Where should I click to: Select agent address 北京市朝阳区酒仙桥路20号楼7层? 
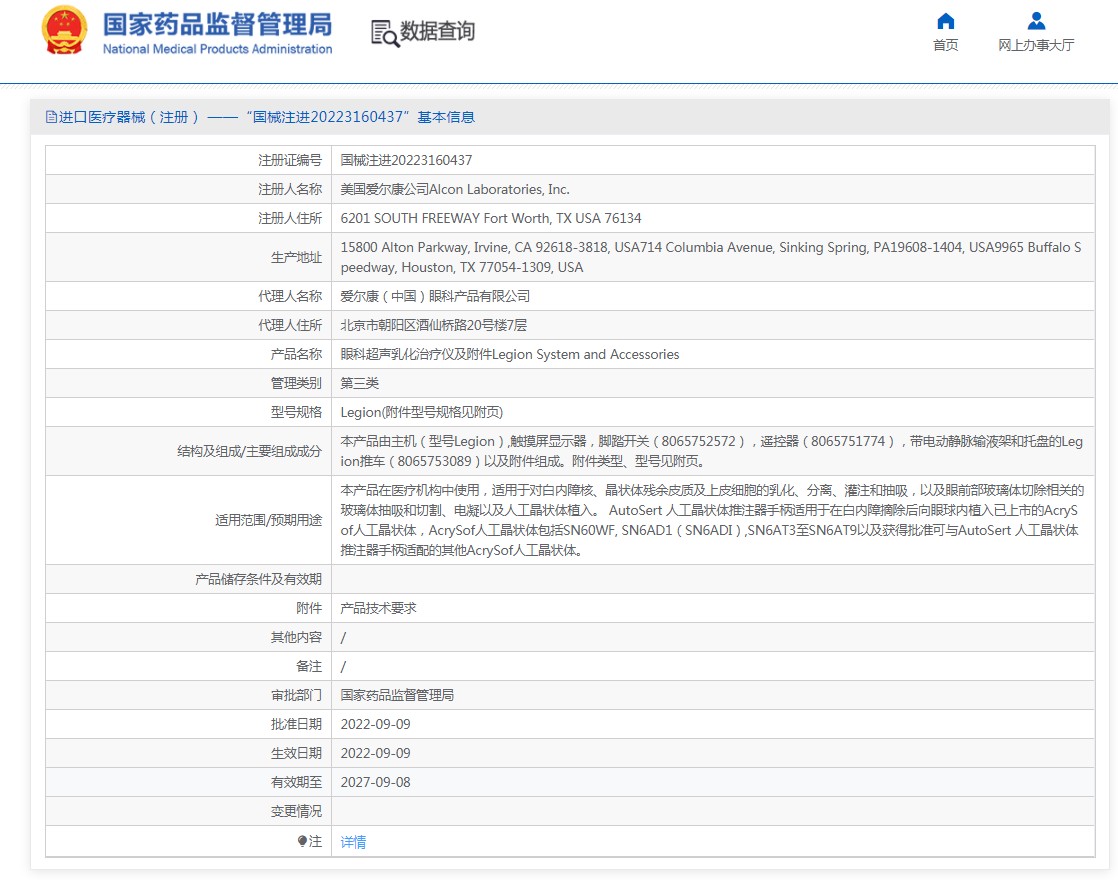pyautogui.click(x=434, y=325)
